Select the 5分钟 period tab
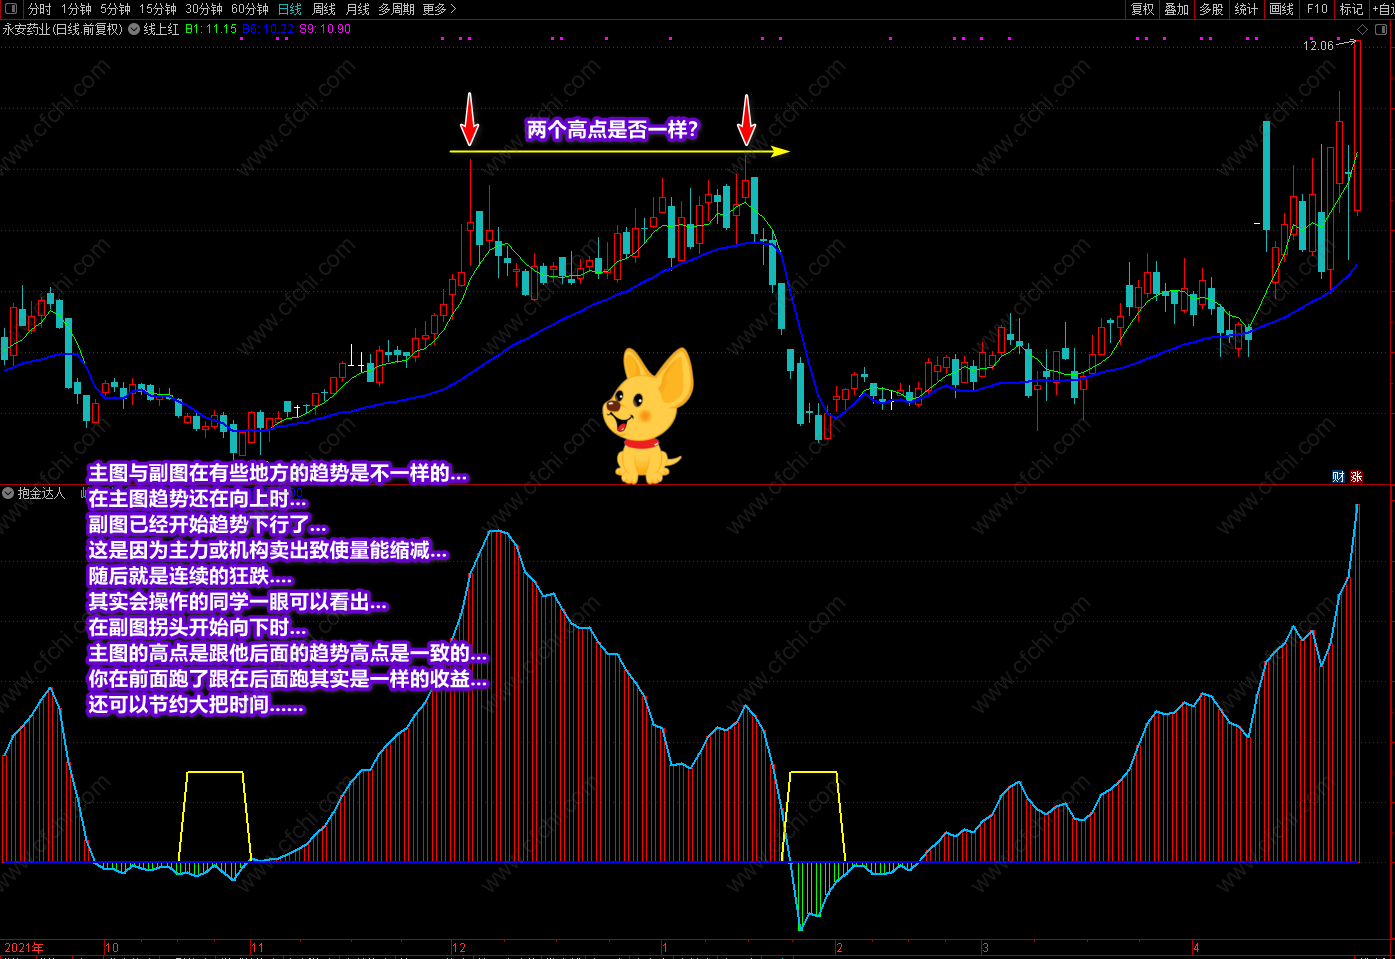1395x959 pixels. (x=115, y=9)
